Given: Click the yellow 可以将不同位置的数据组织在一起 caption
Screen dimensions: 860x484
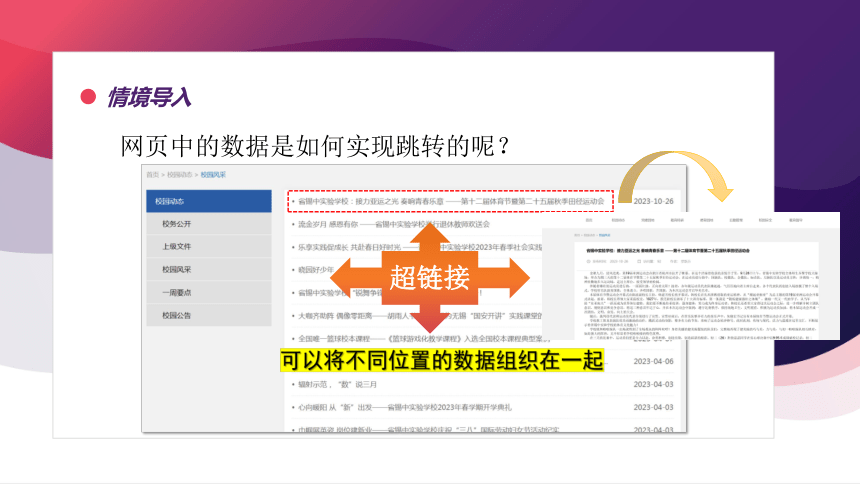Looking at the screenshot, I should [442, 361].
